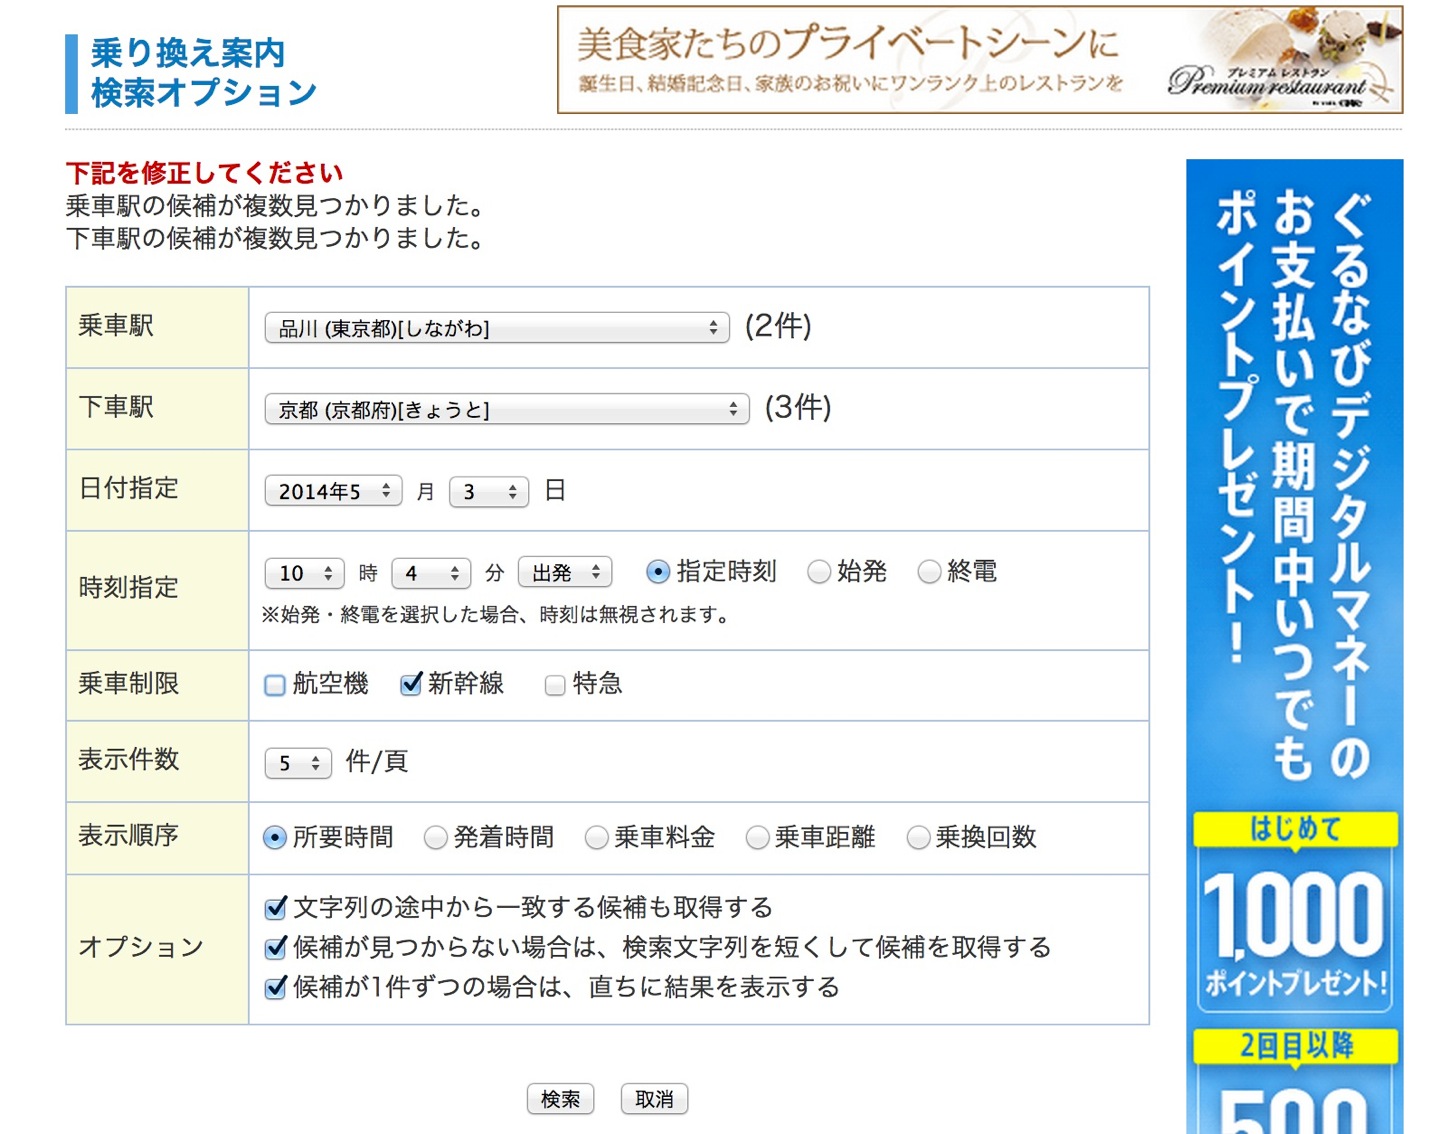Viewport: 1456px width, 1134px height.
Task: Click the 件/頁 unit text
Action: [377, 762]
